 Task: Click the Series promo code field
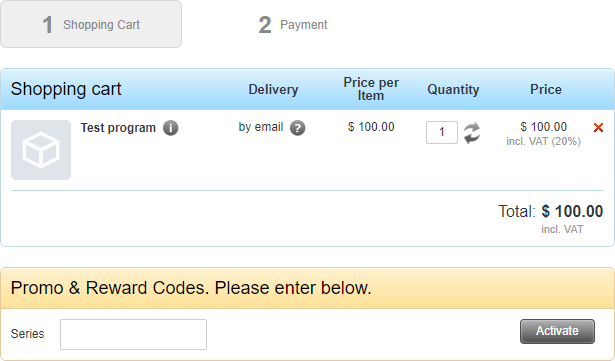coord(133,334)
